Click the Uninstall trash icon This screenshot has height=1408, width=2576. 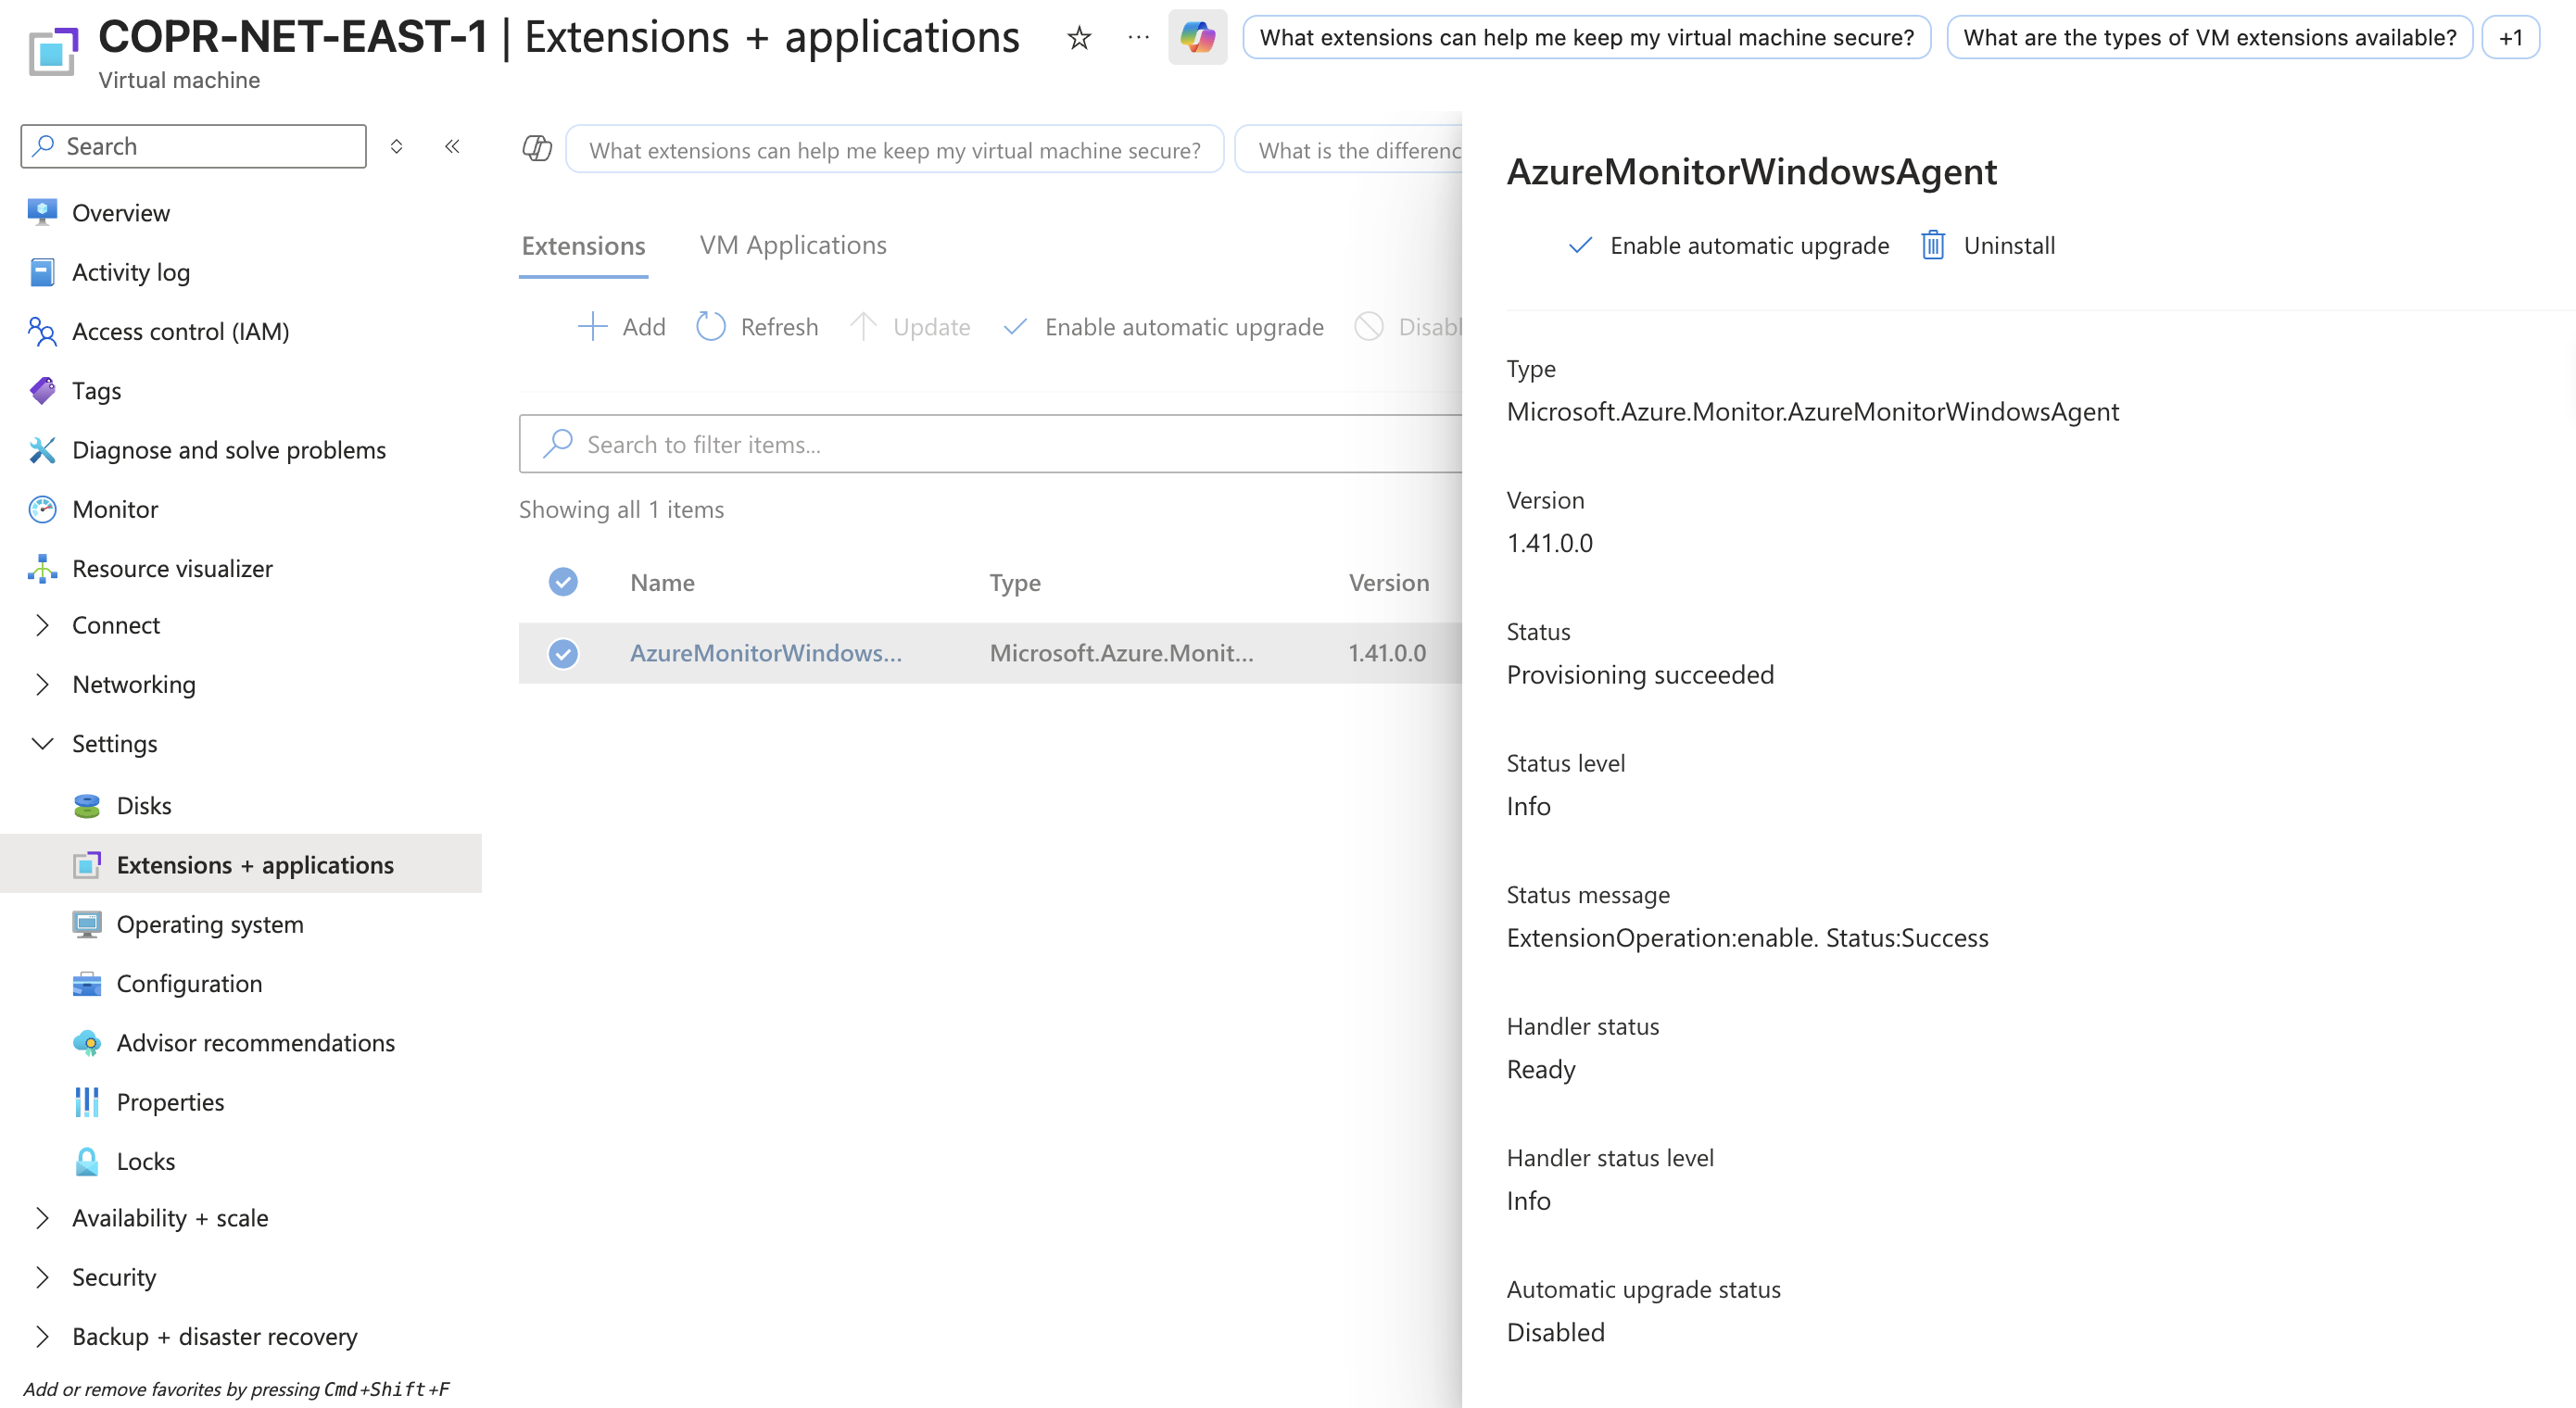tap(1932, 245)
